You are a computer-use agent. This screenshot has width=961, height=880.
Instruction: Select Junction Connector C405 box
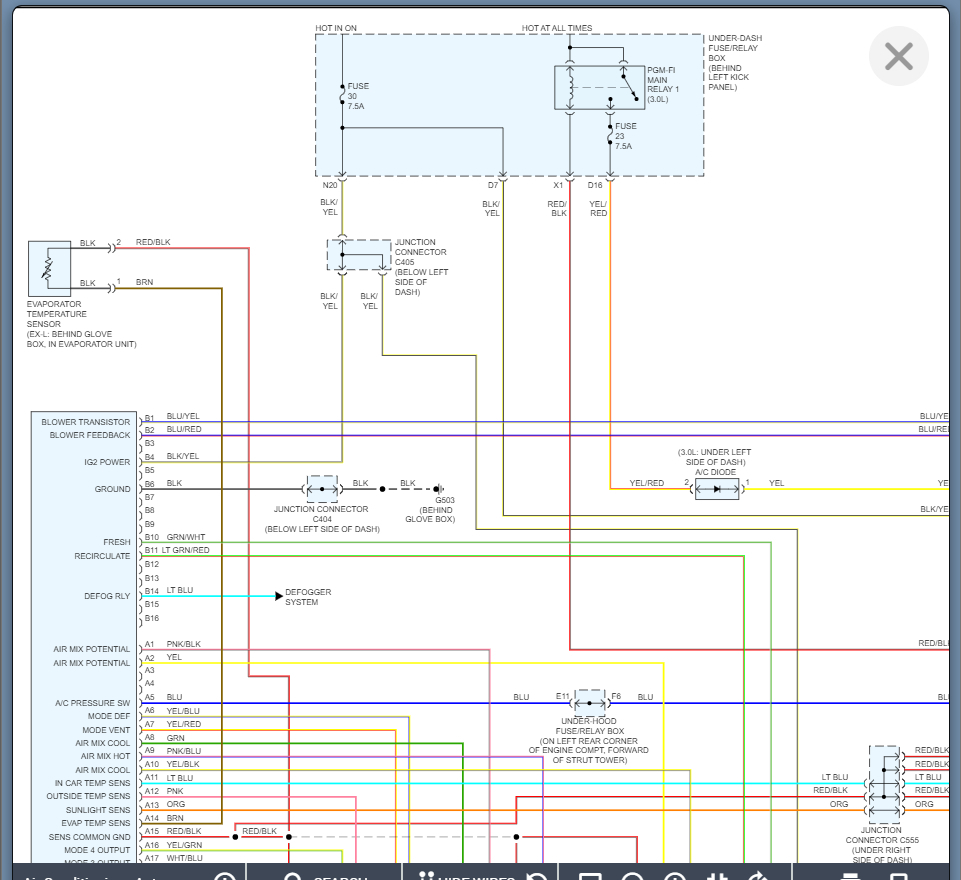click(x=359, y=255)
